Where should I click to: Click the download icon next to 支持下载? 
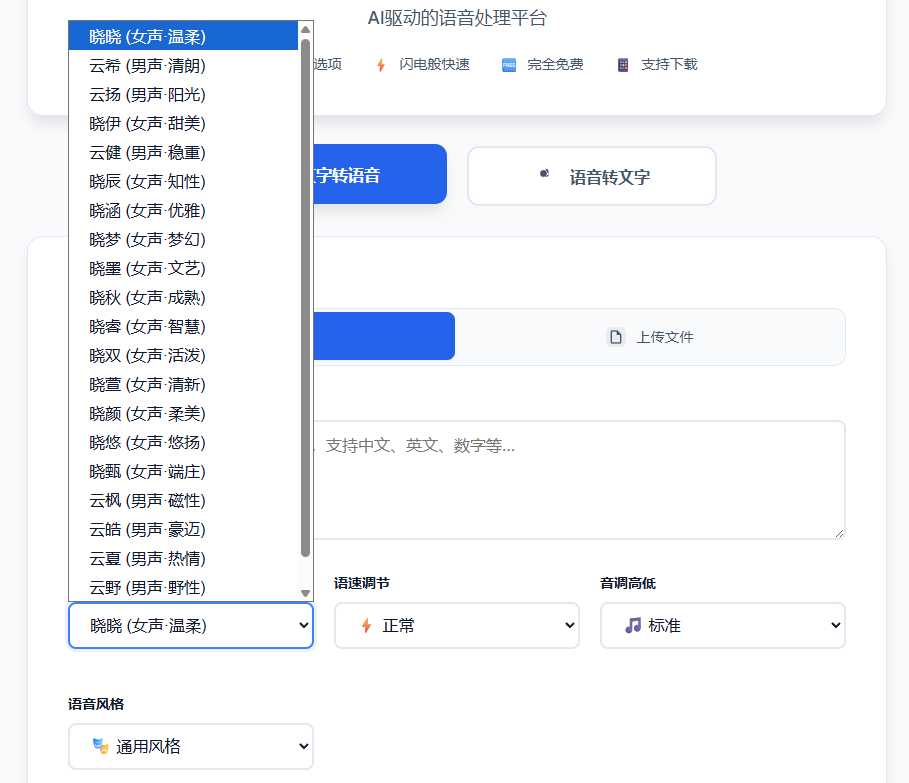click(x=625, y=64)
